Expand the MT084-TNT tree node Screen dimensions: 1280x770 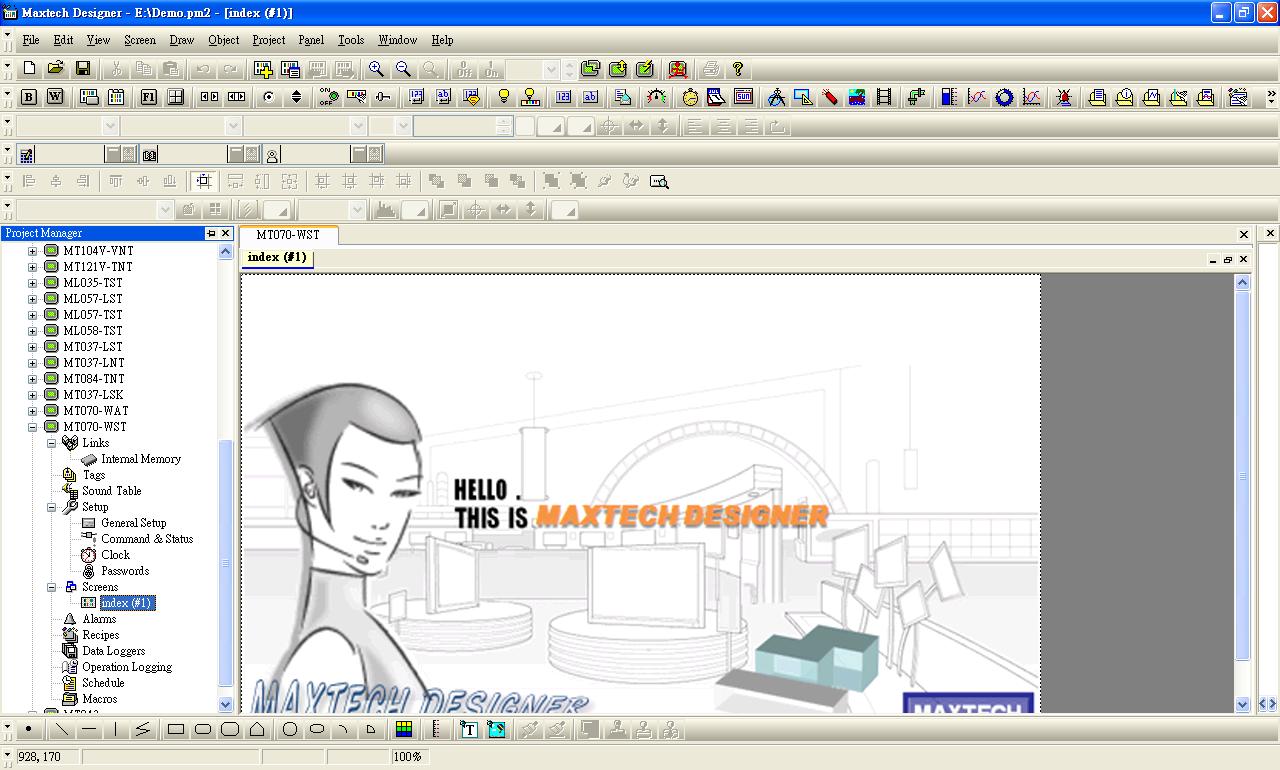tap(32, 379)
